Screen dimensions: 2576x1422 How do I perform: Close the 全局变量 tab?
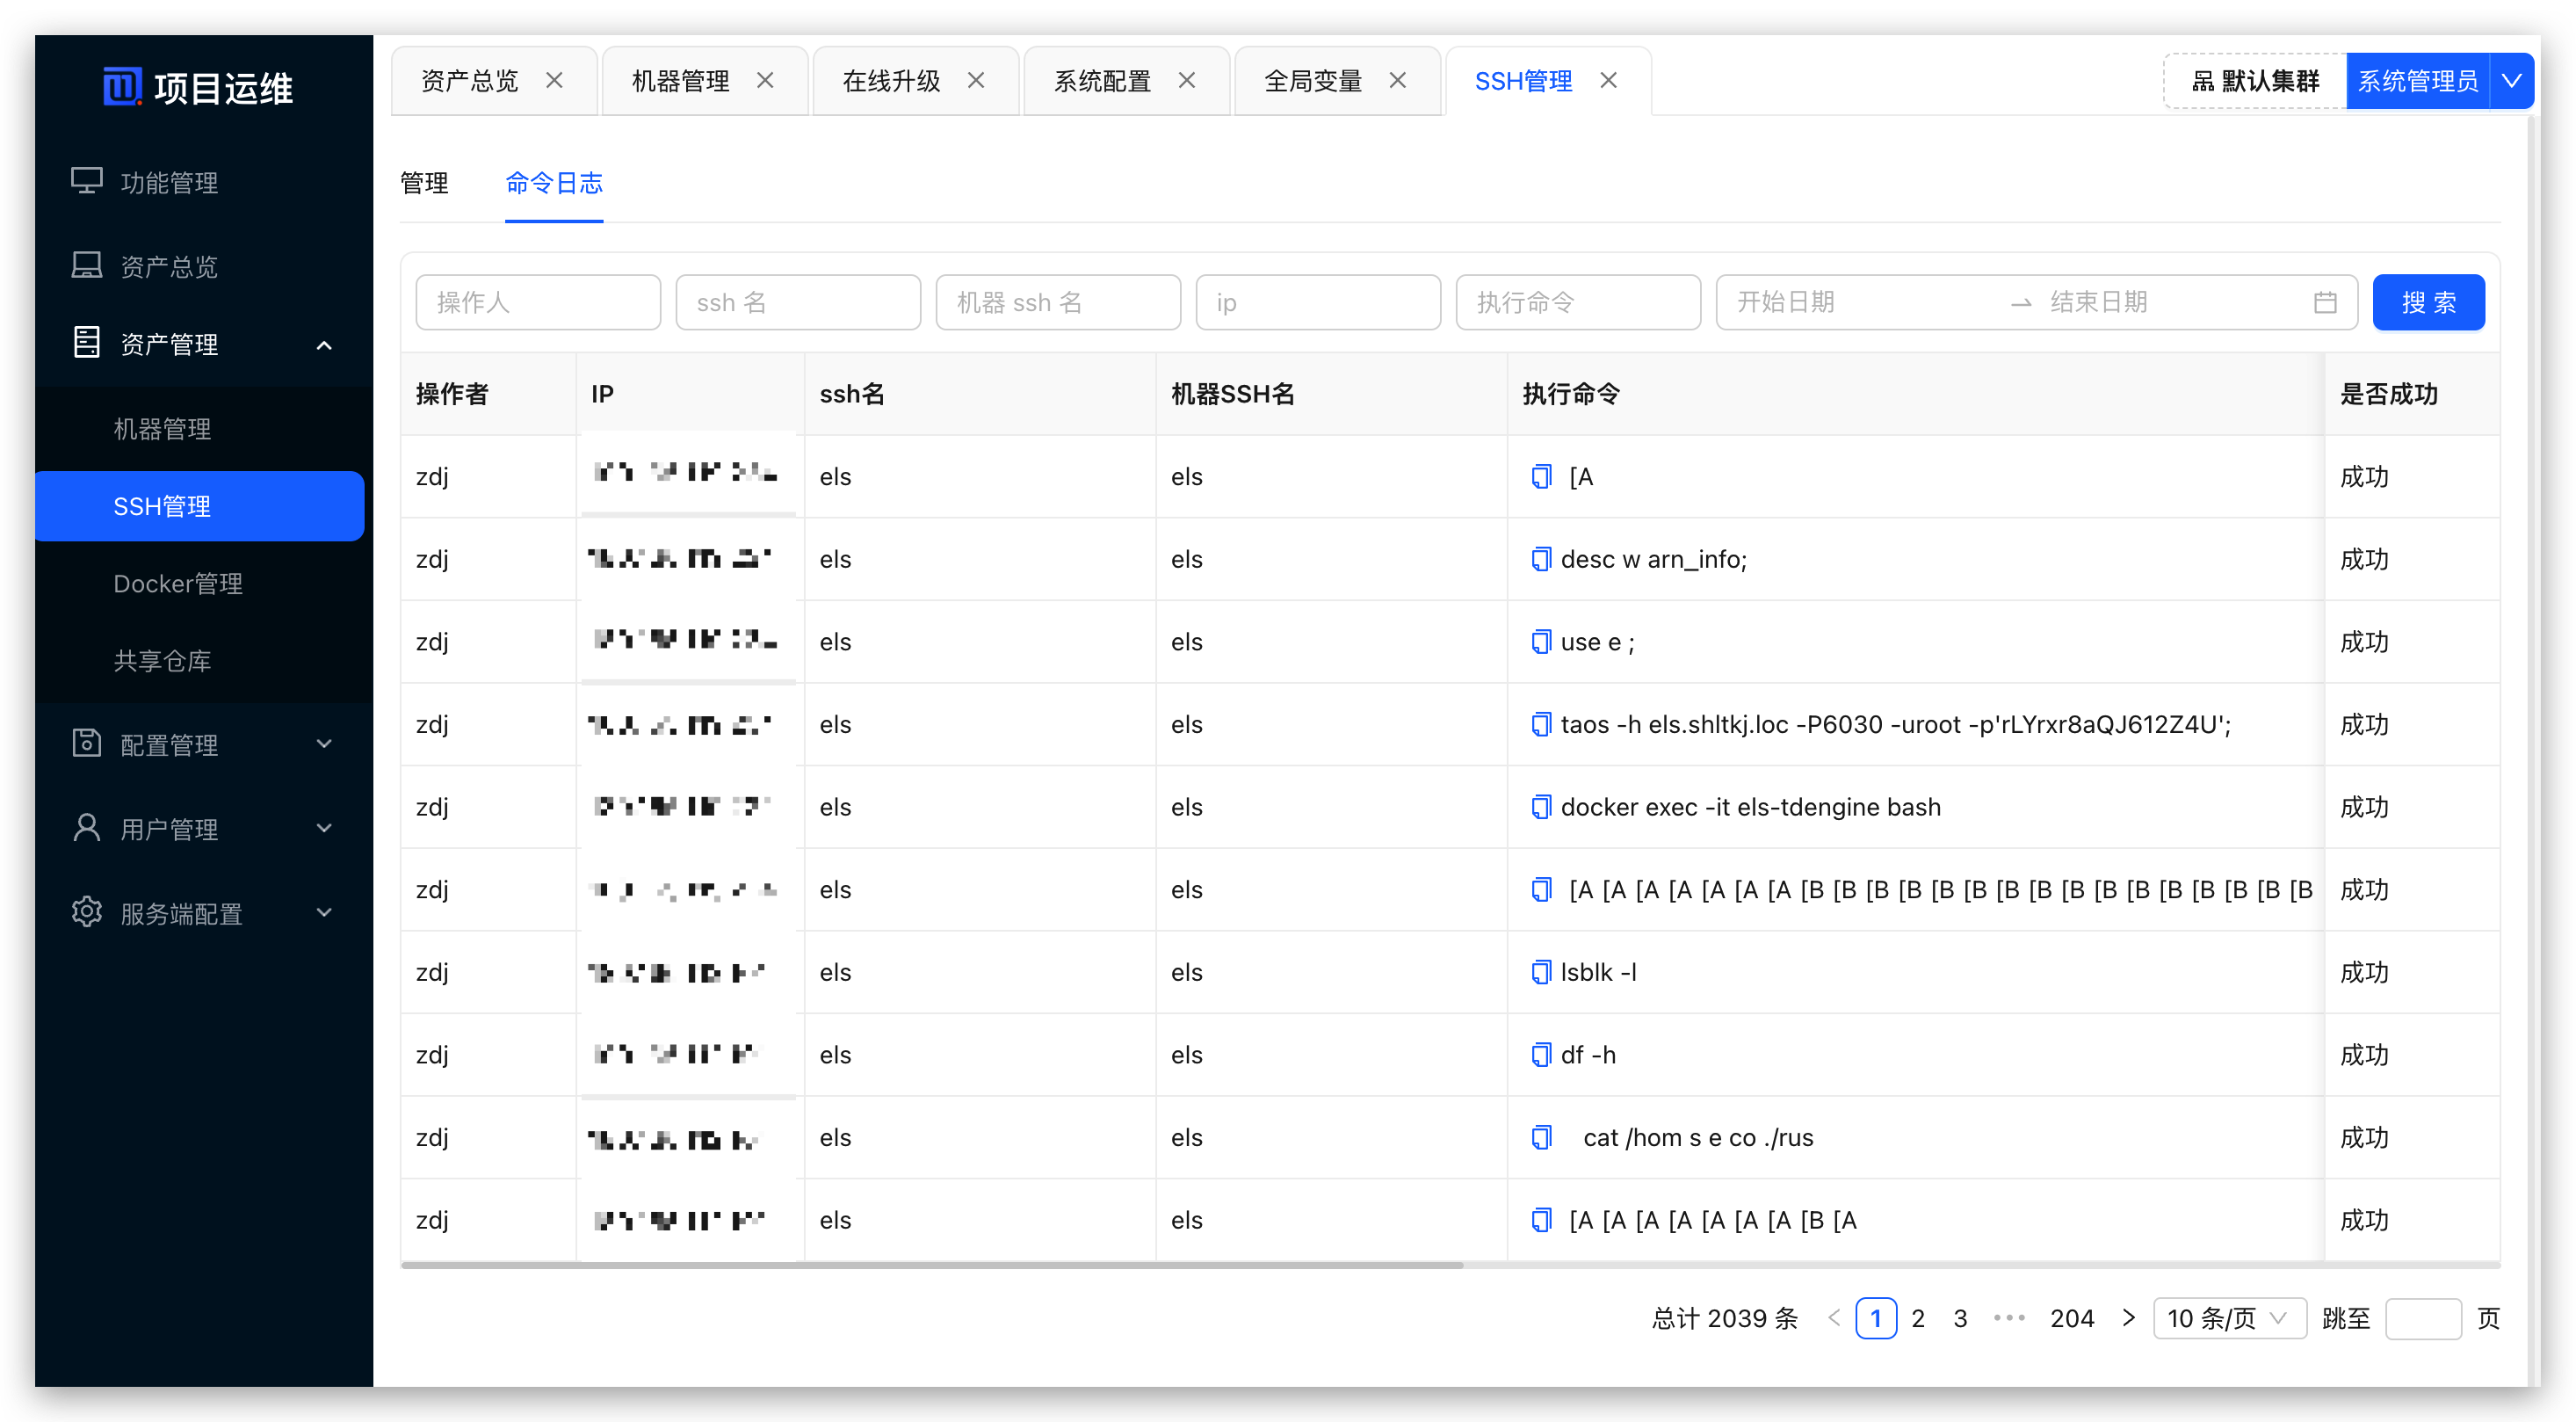tap(1398, 81)
